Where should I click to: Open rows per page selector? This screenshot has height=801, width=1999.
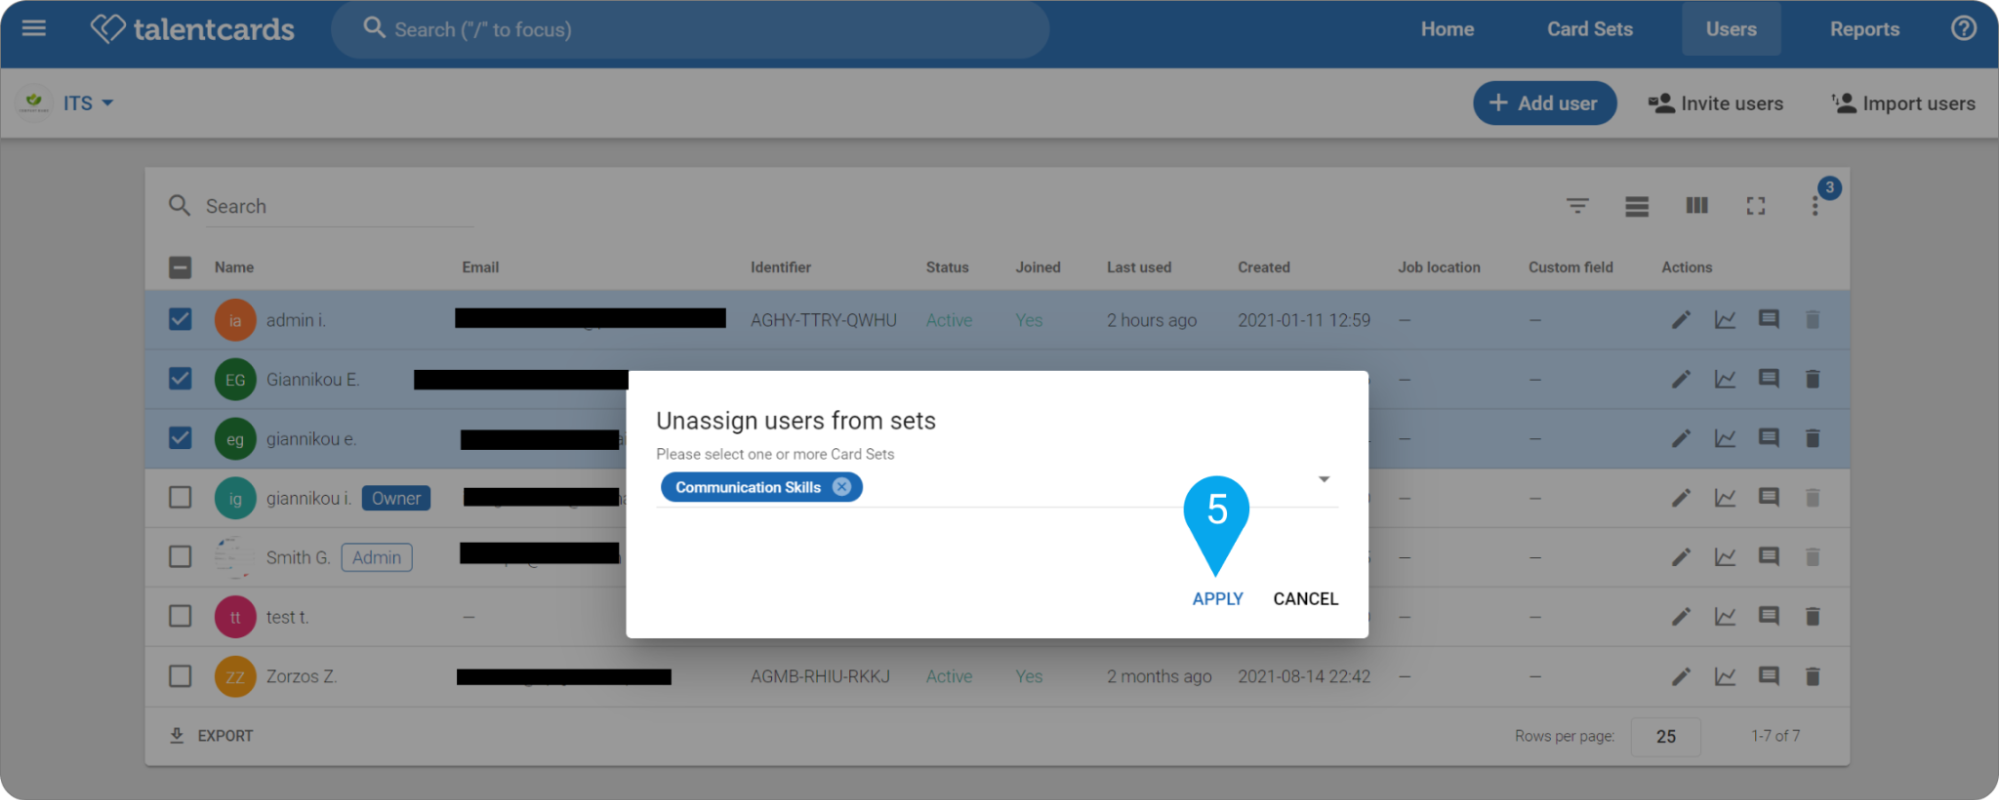[1665, 736]
